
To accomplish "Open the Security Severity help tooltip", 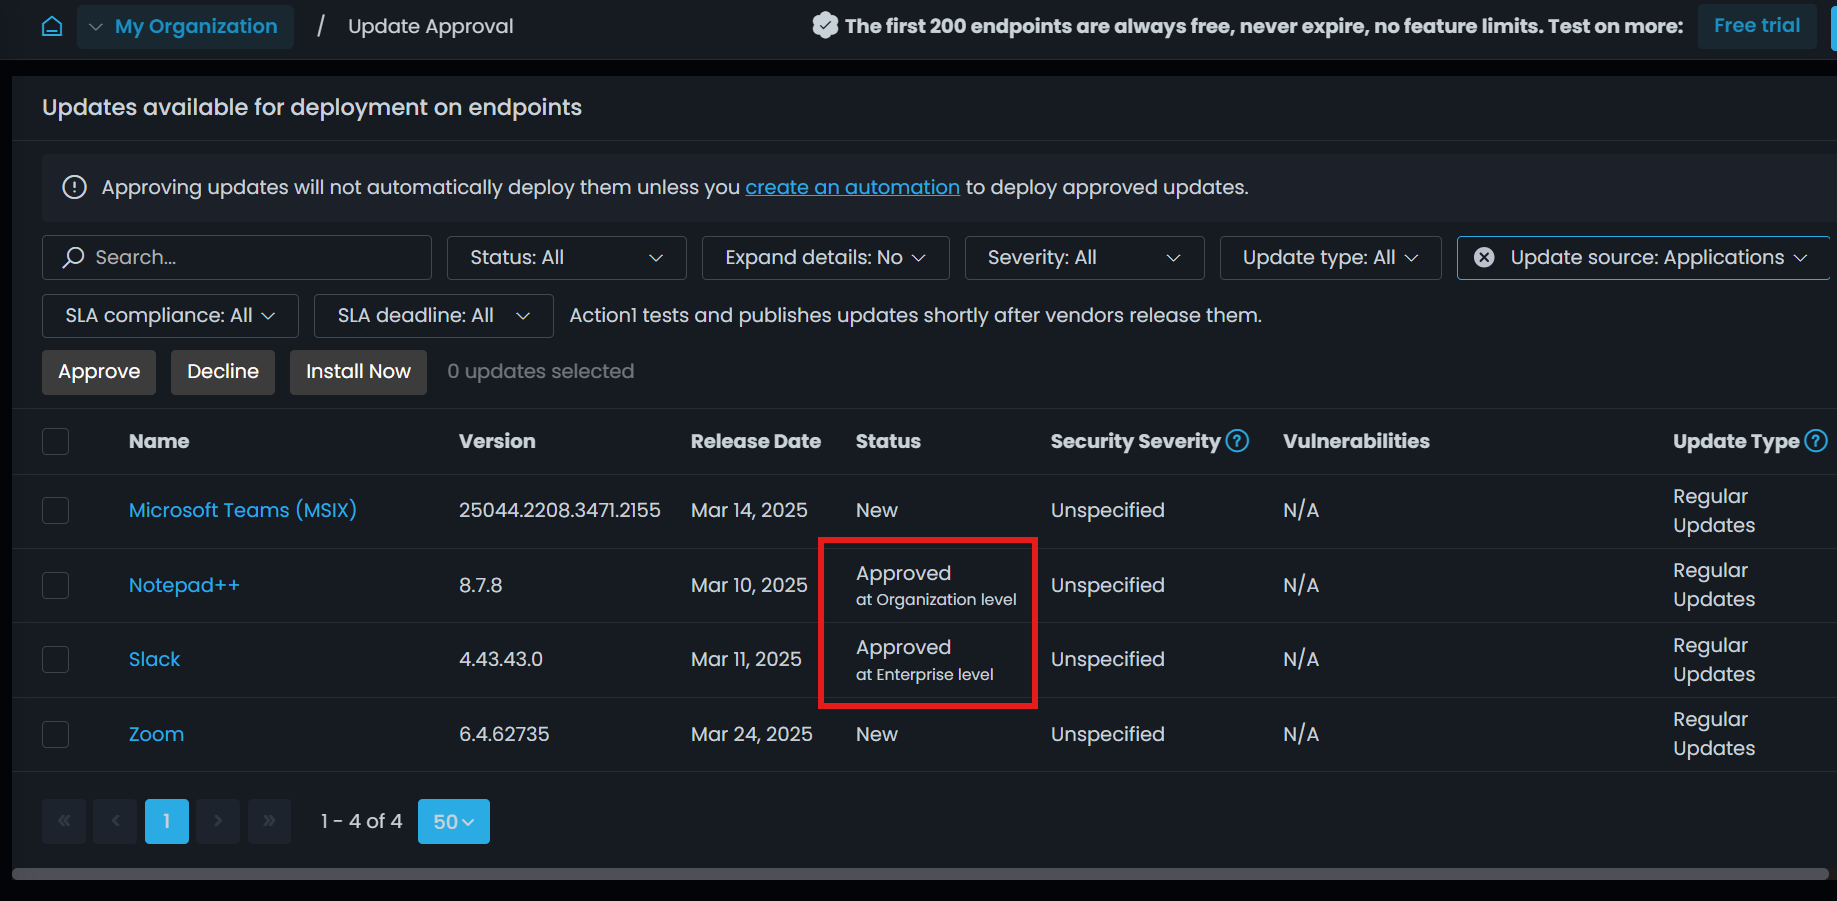I will [x=1239, y=440].
